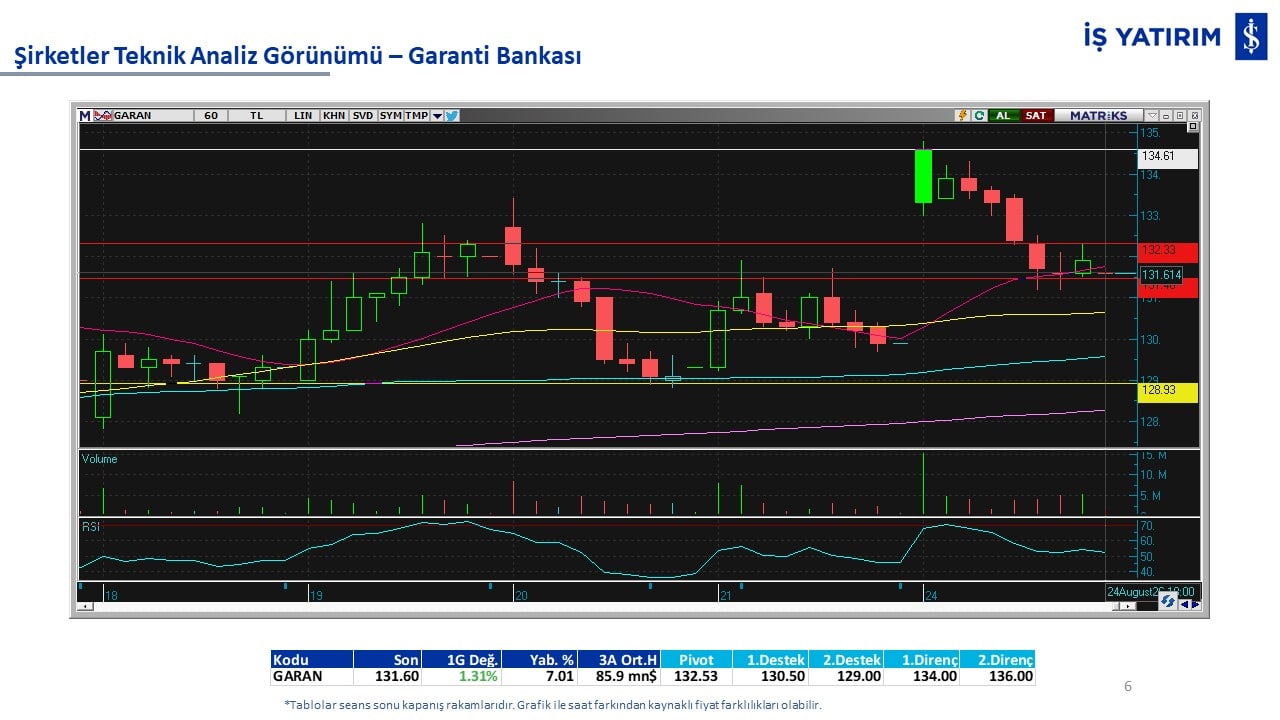
Task: Click the Matriks M logo icon
Action: click(85, 115)
